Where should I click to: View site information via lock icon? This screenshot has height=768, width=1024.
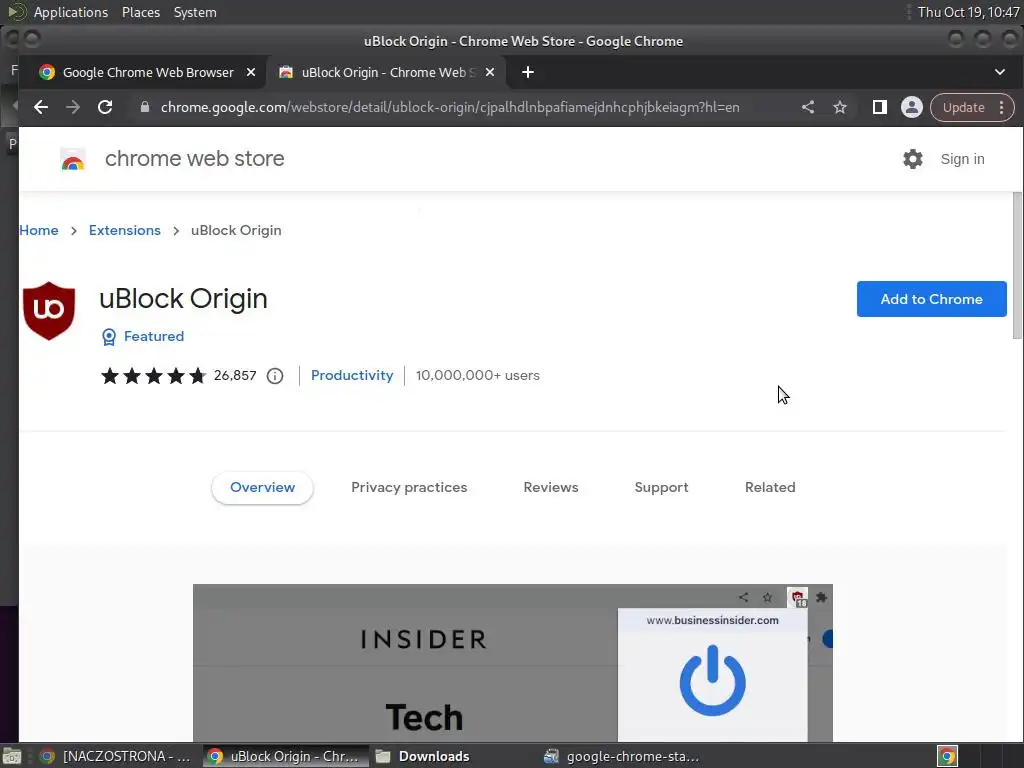(x=145, y=107)
